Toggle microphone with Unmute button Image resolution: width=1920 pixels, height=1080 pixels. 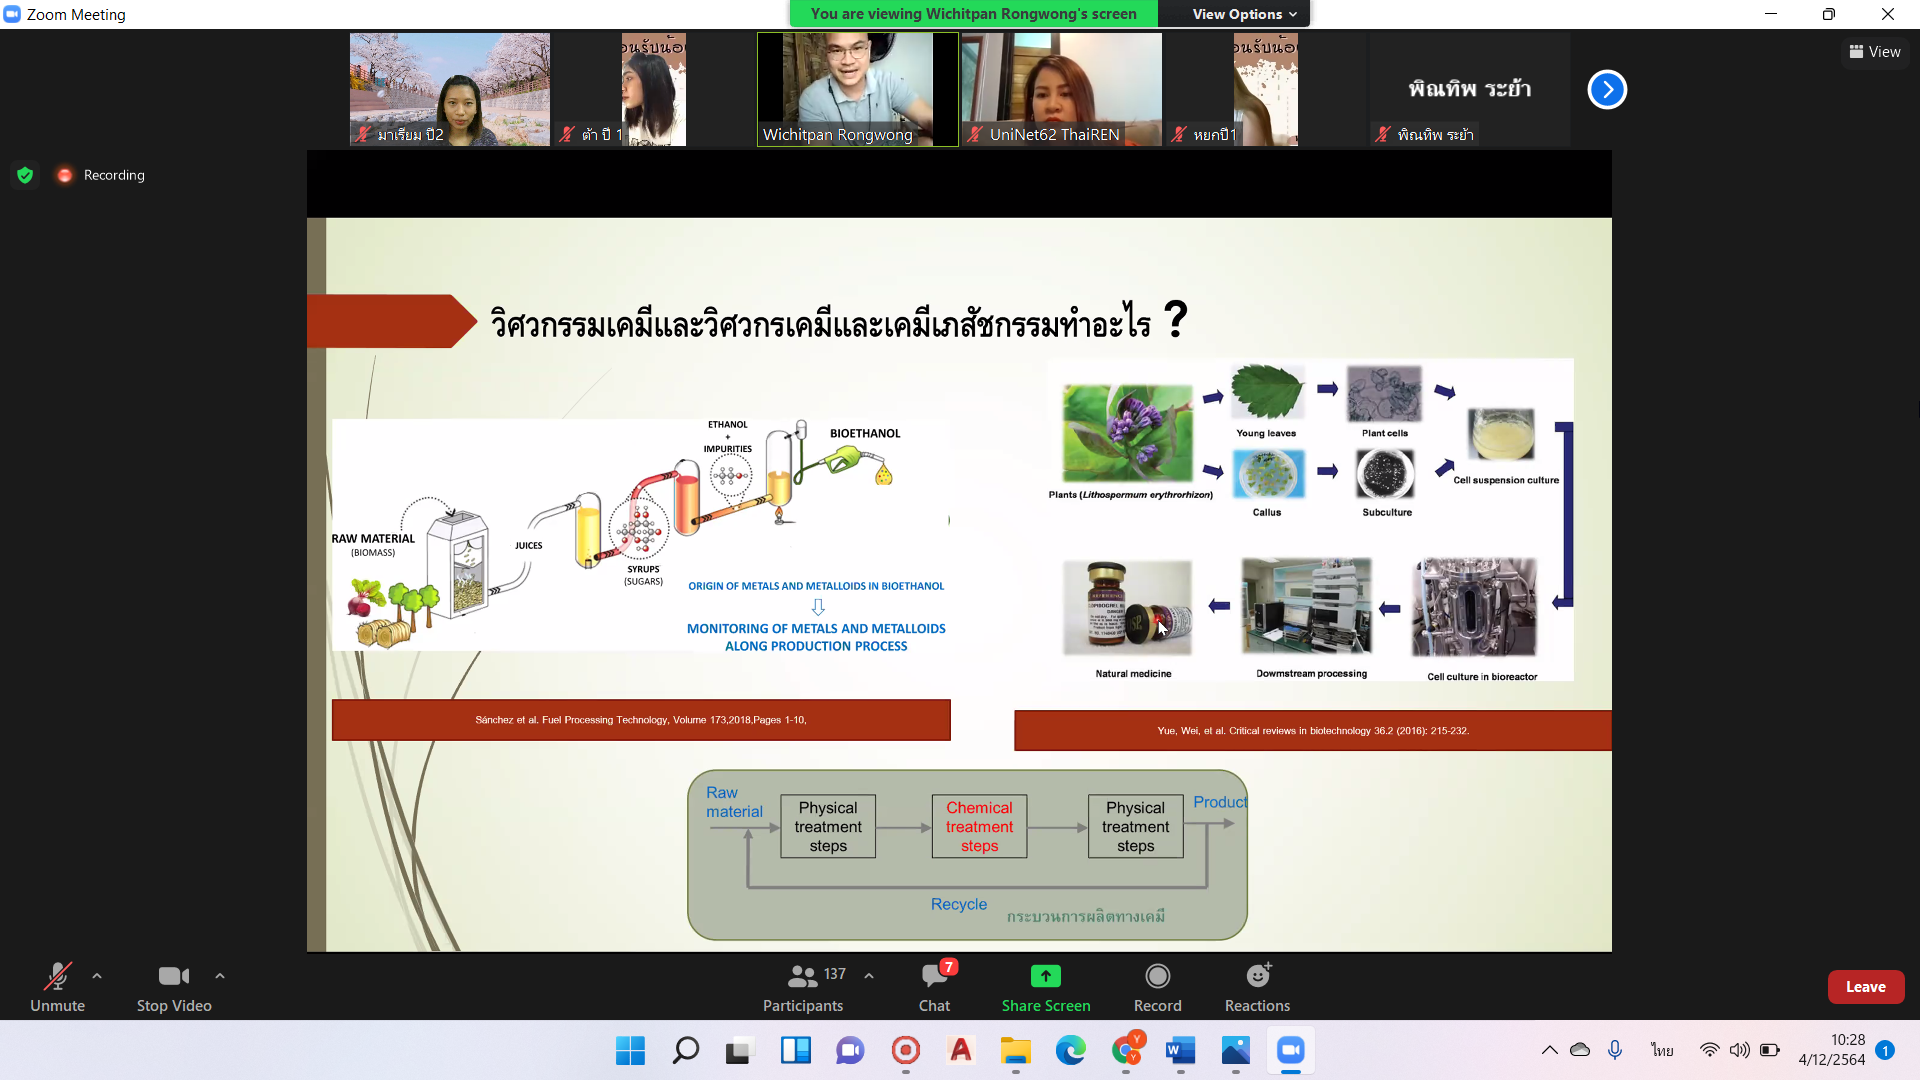click(x=57, y=986)
